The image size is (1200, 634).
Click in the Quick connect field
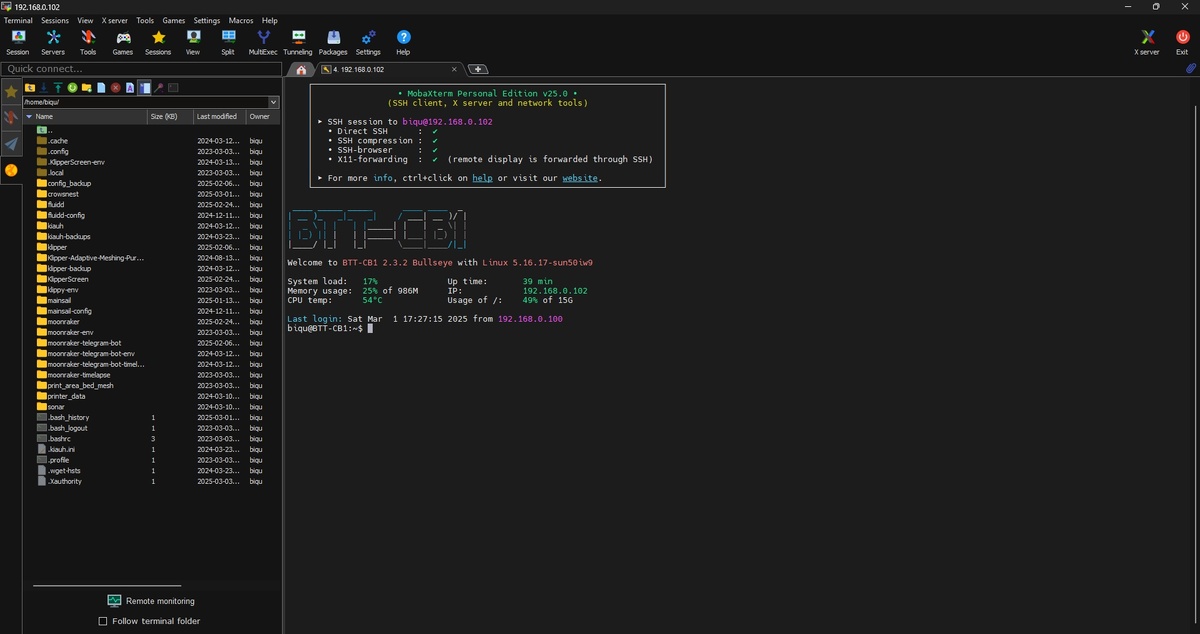(140, 69)
